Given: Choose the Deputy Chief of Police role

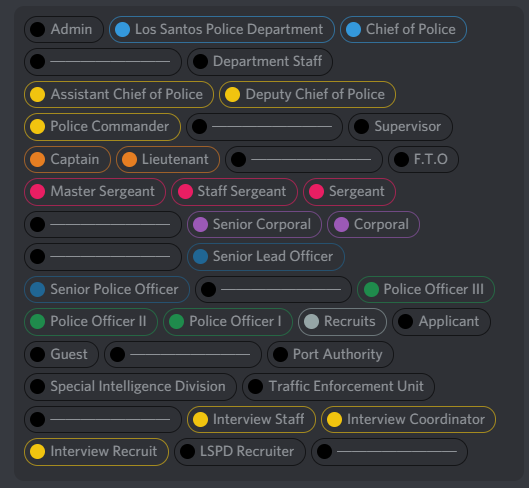Looking at the screenshot, I should 307,94.
